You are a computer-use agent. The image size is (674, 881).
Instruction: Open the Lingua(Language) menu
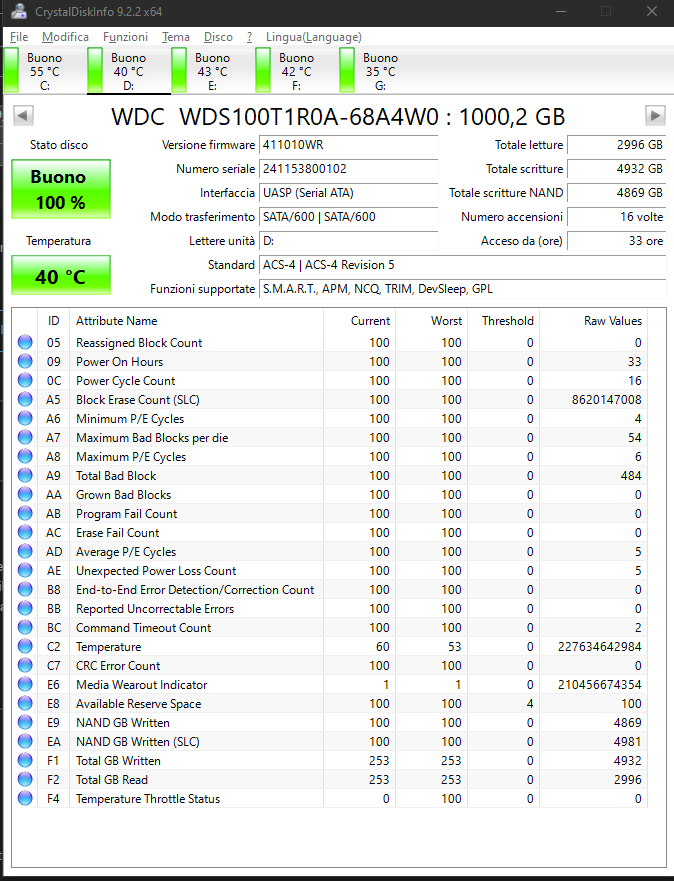[313, 37]
